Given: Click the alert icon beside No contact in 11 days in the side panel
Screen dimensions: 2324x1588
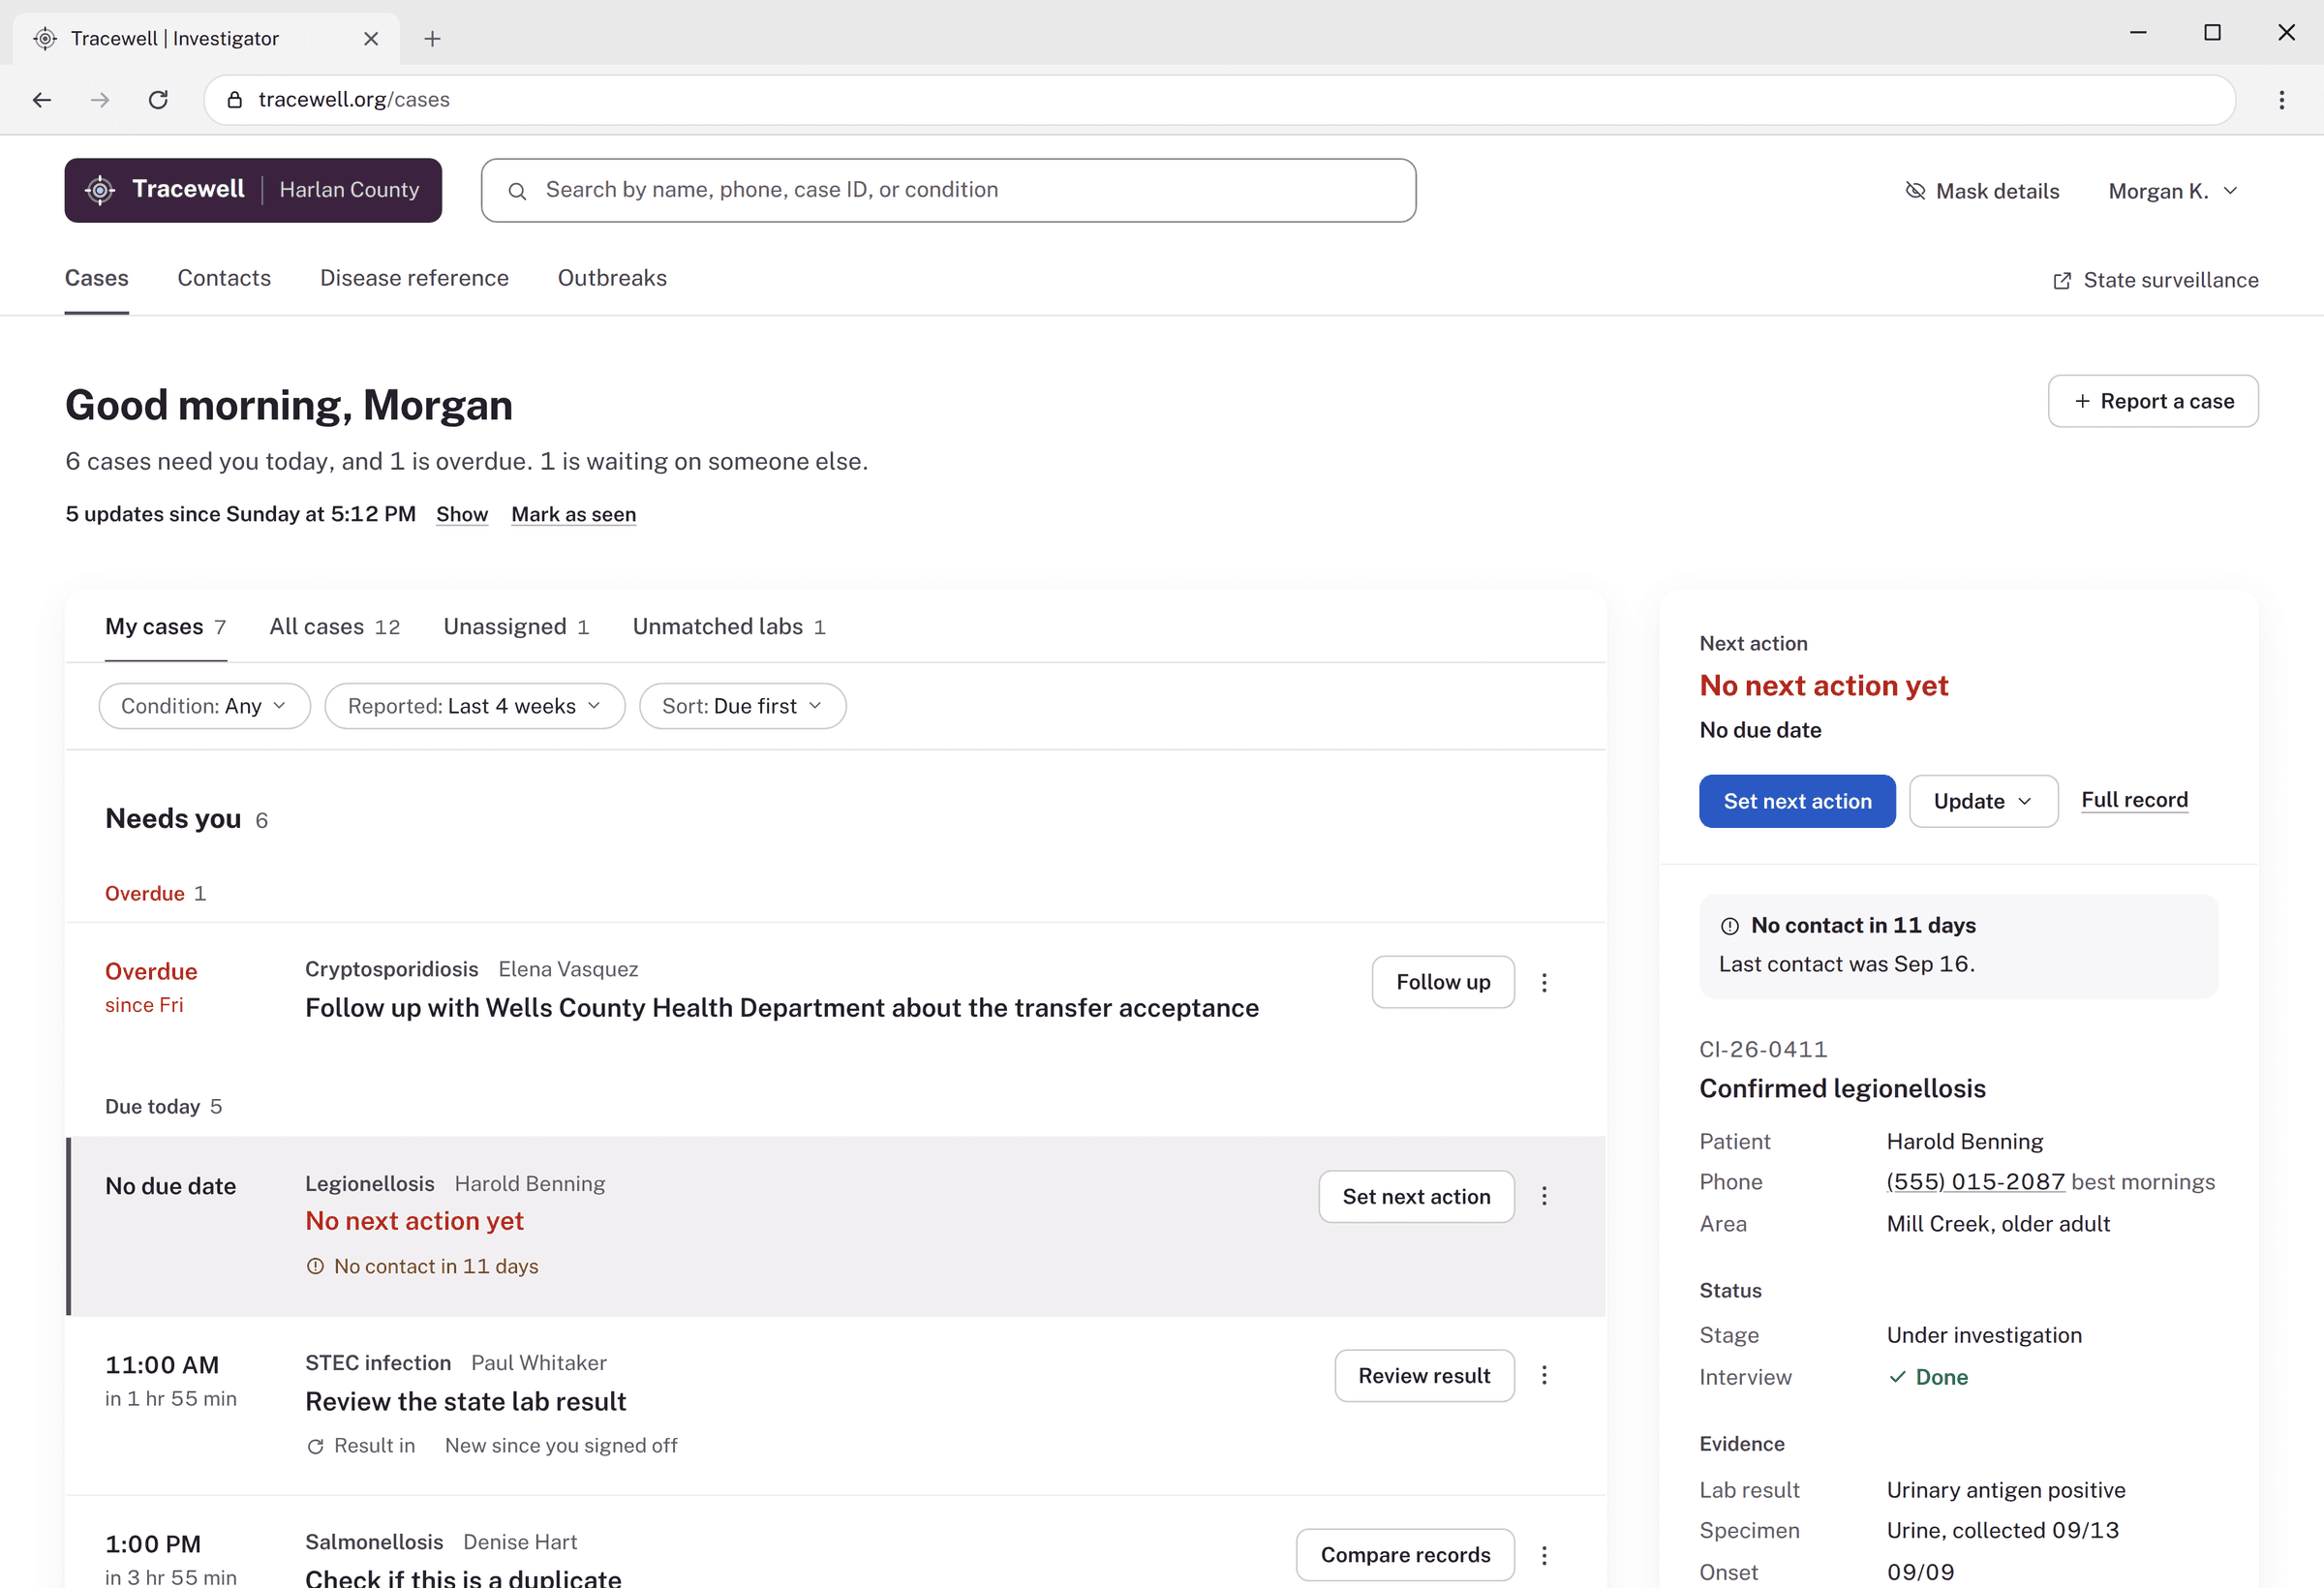Looking at the screenshot, I should click(x=1729, y=926).
